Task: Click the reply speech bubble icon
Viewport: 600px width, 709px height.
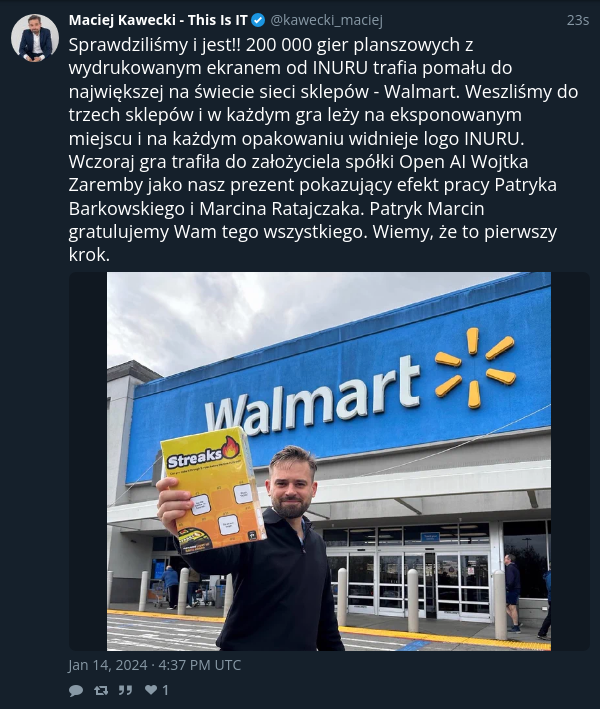Action: [x=76, y=690]
